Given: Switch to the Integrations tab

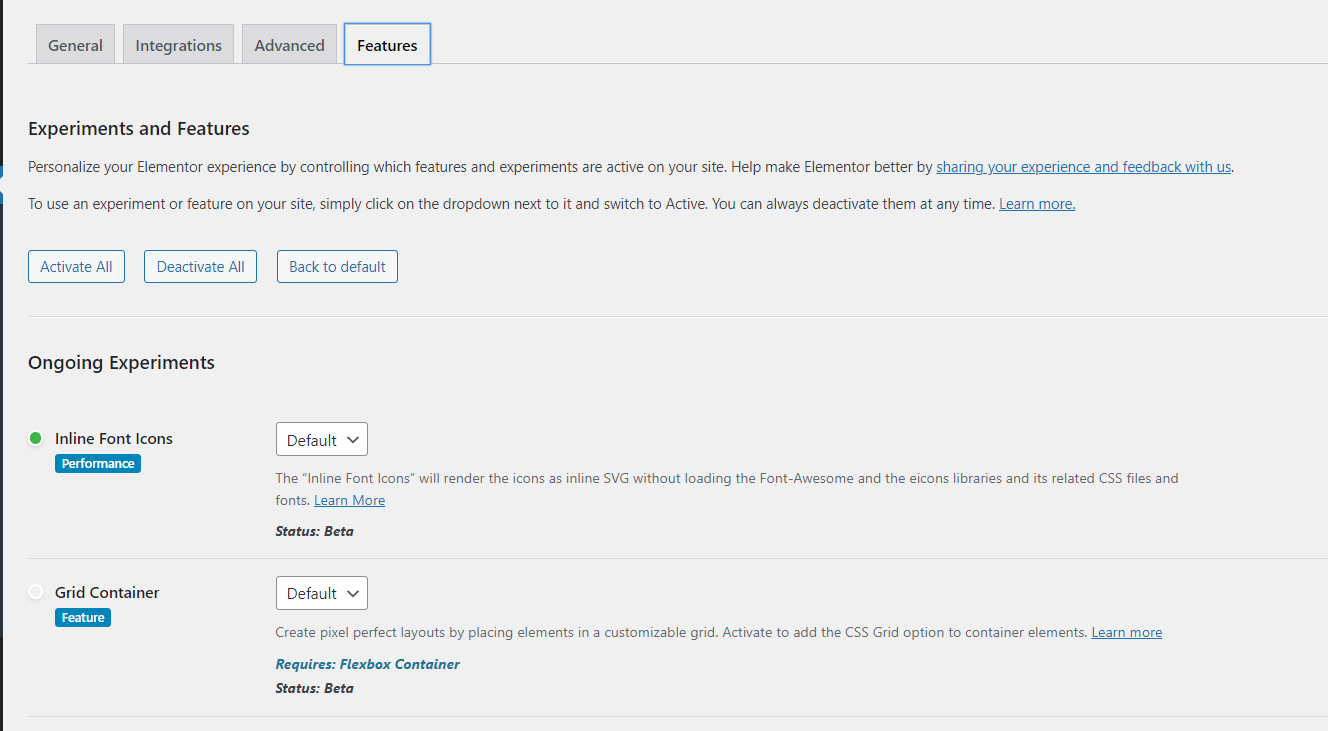Looking at the screenshot, I should pyautogui.click(x=178, y=45).
